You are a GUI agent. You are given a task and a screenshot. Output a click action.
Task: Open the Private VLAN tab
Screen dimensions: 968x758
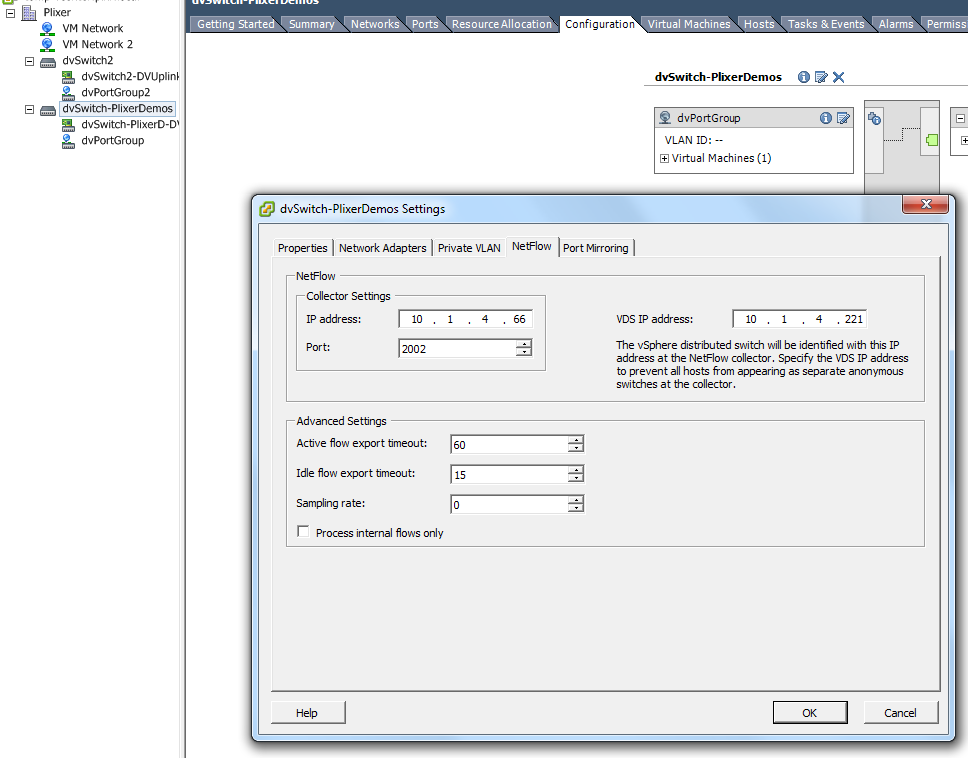pyautogui.click(x=469, y=248)
